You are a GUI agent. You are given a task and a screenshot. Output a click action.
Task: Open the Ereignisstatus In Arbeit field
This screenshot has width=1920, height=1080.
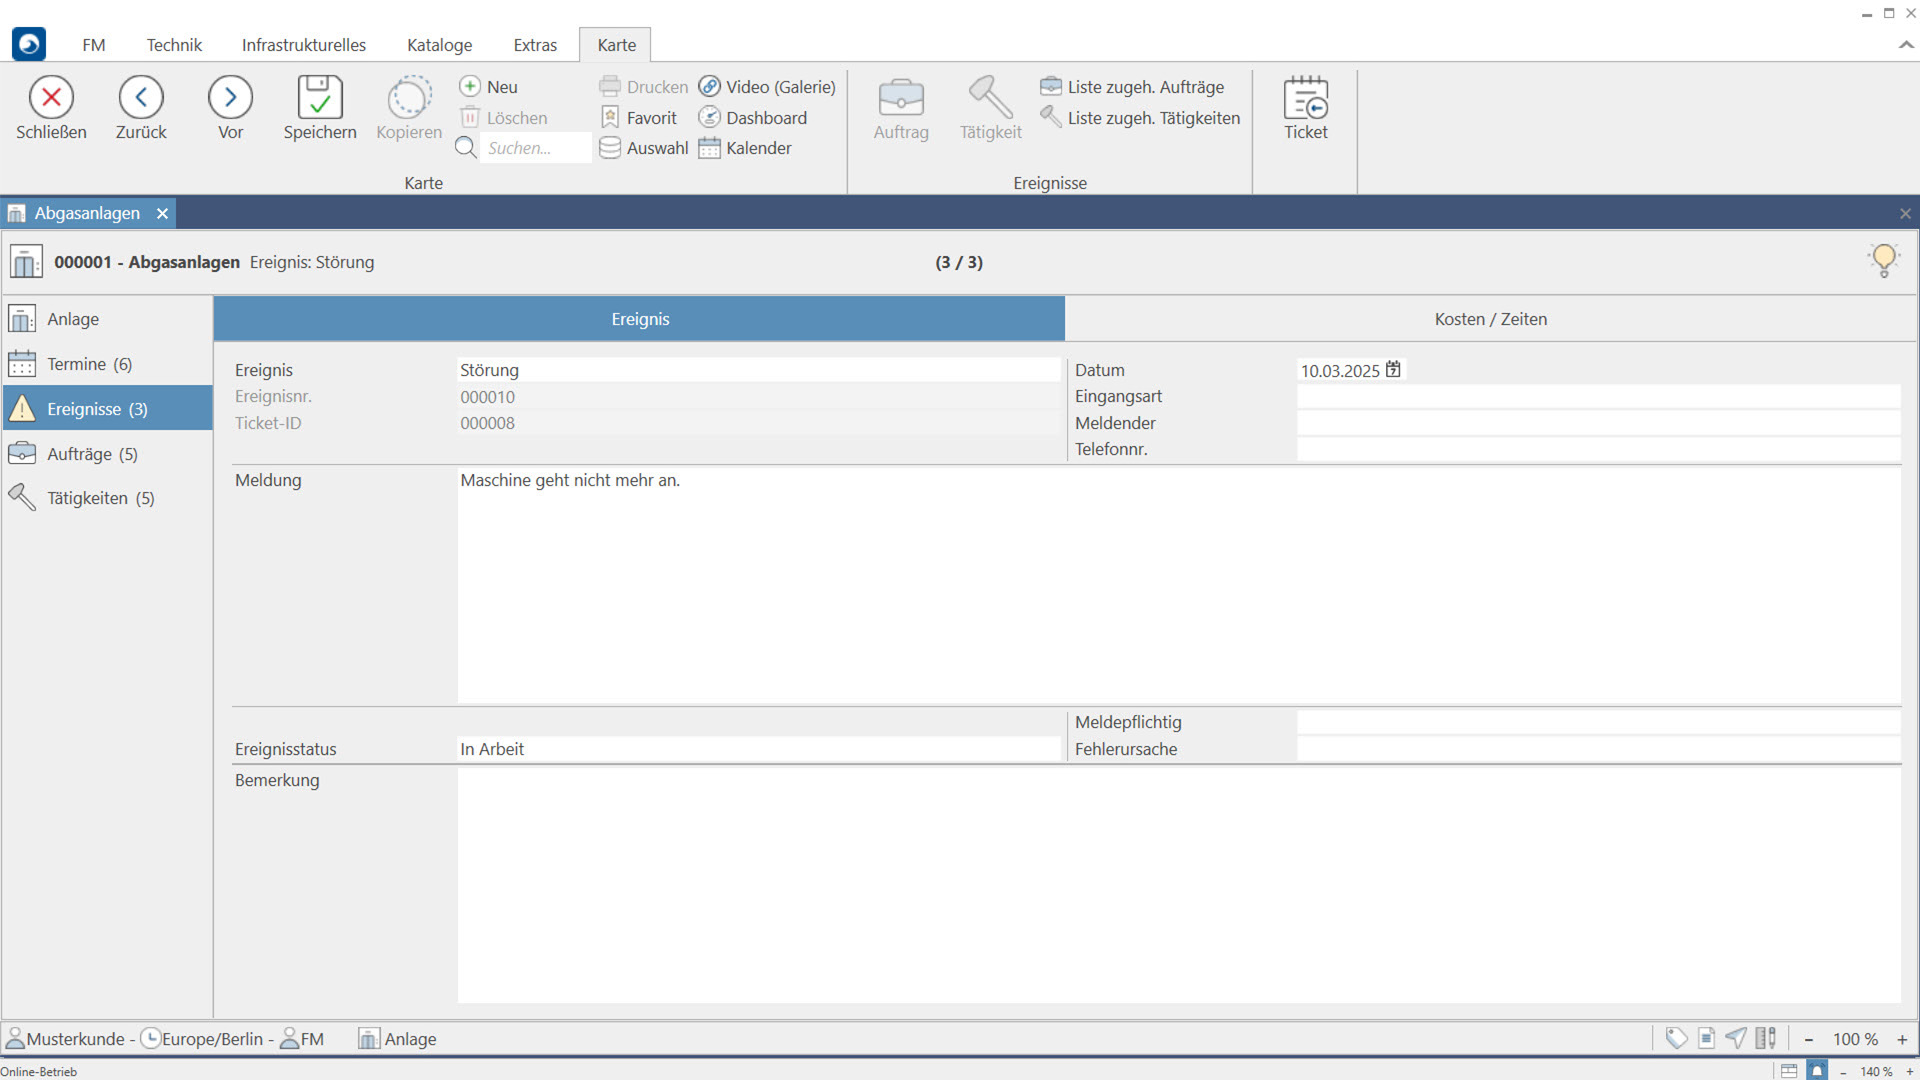point(757,749)
